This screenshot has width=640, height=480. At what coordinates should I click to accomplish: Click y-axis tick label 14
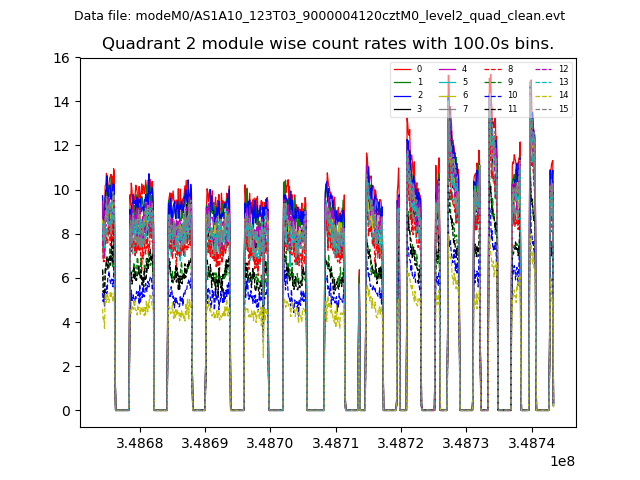(x=62, y=102)
